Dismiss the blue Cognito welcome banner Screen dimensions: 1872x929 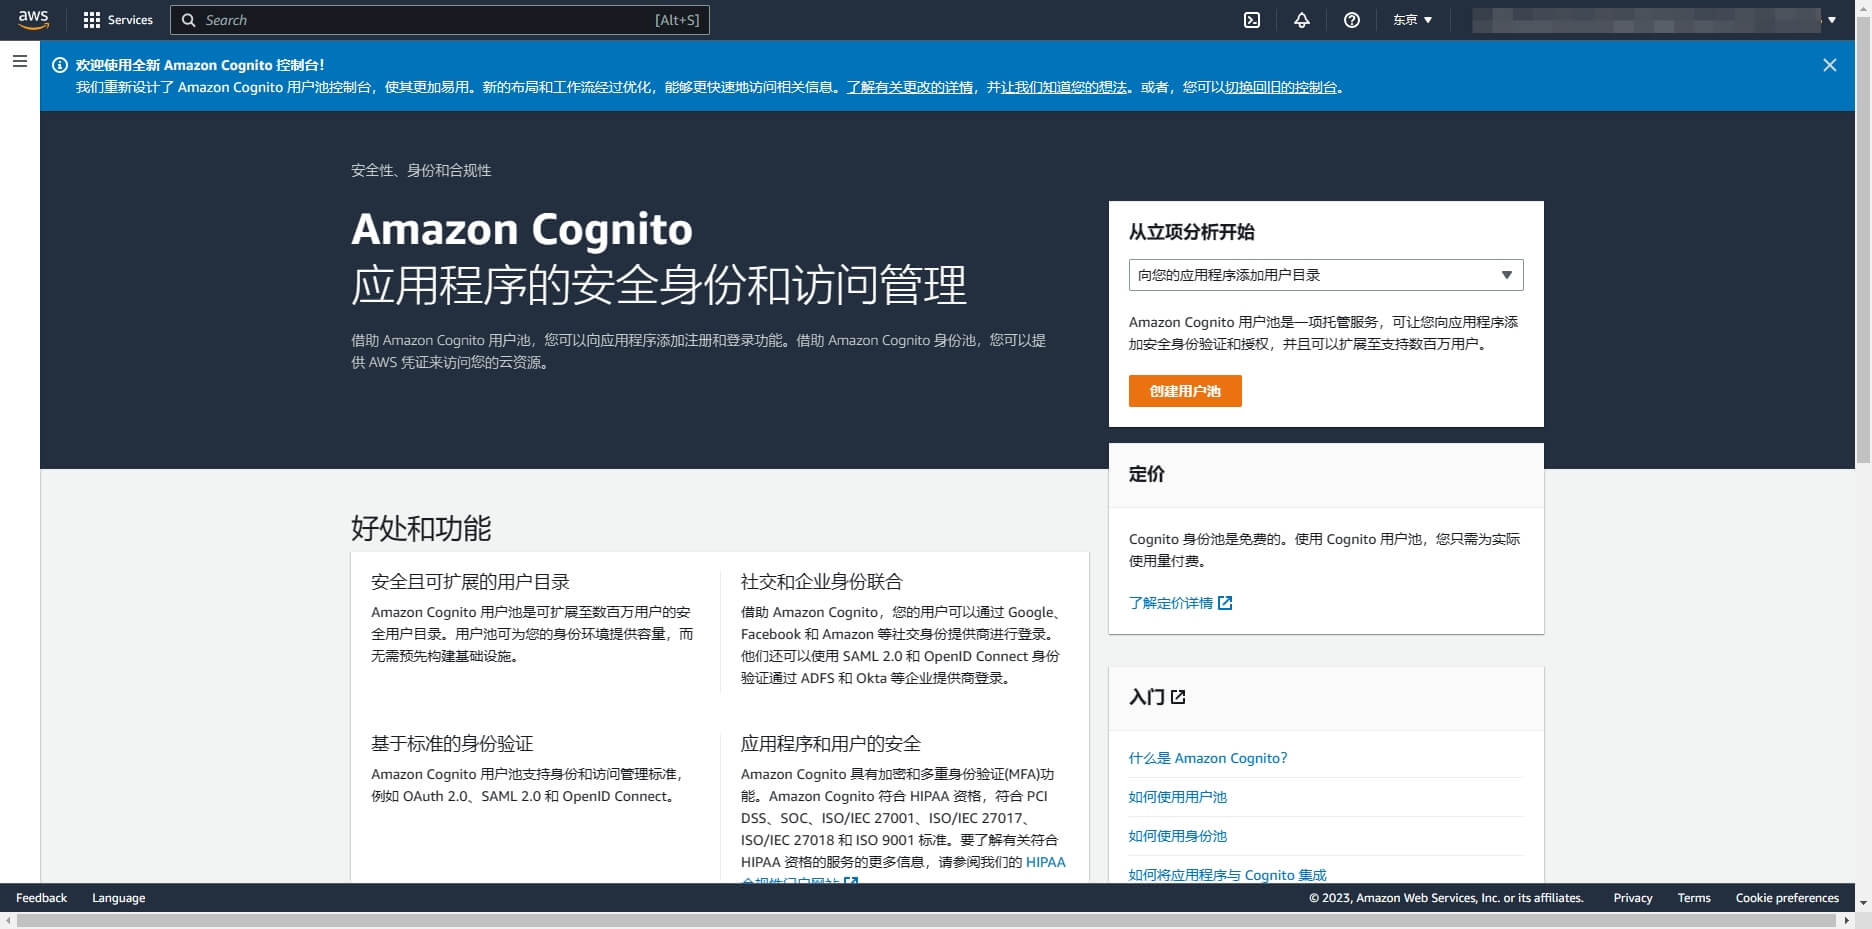(x=1829, y=65)
